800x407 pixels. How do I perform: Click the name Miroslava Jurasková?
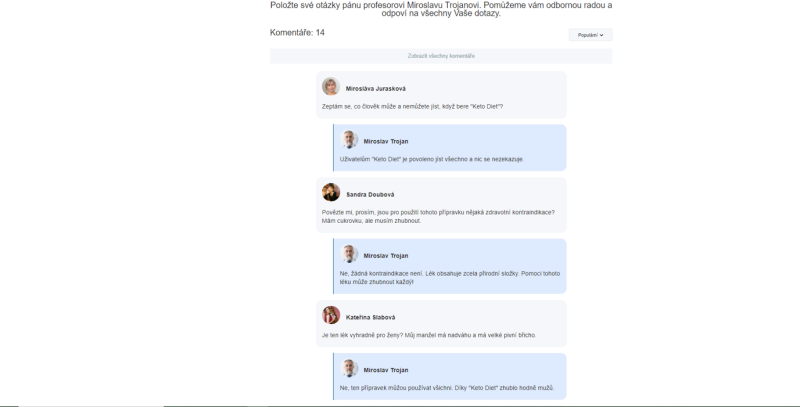(x=376, y=89)
